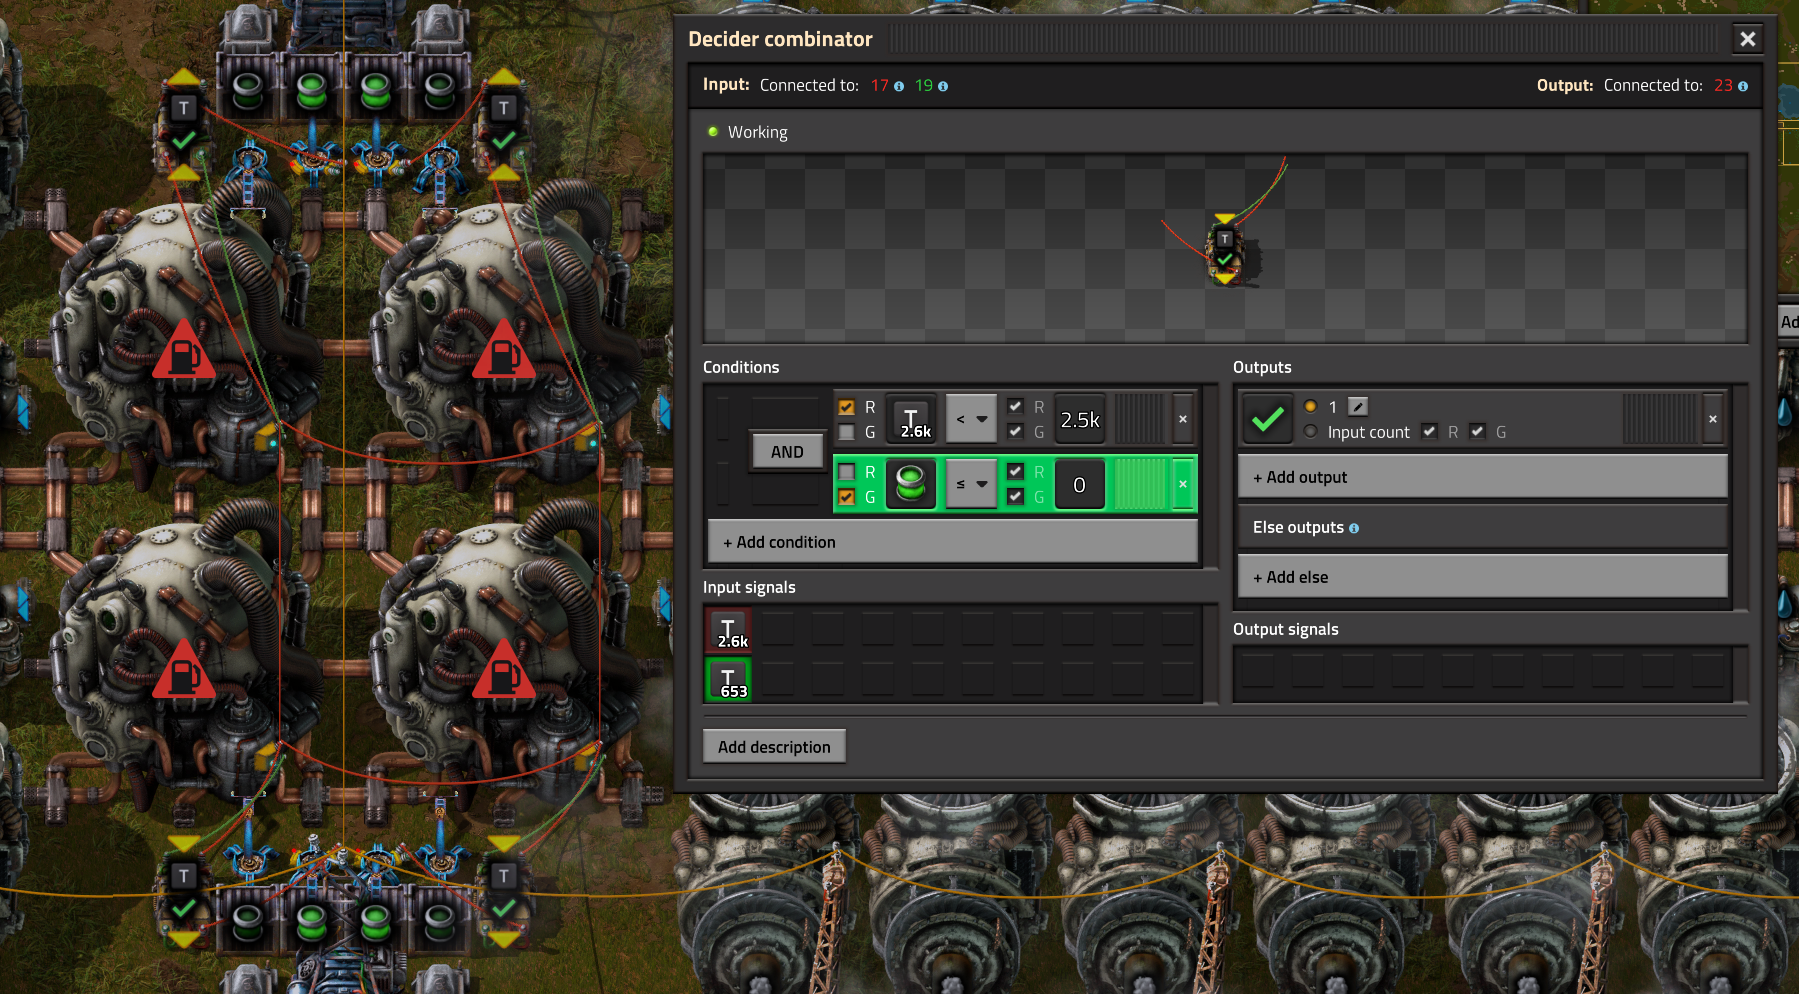The image size is (1799, 994).
Task: Click the Working status text
Action: 757,132
